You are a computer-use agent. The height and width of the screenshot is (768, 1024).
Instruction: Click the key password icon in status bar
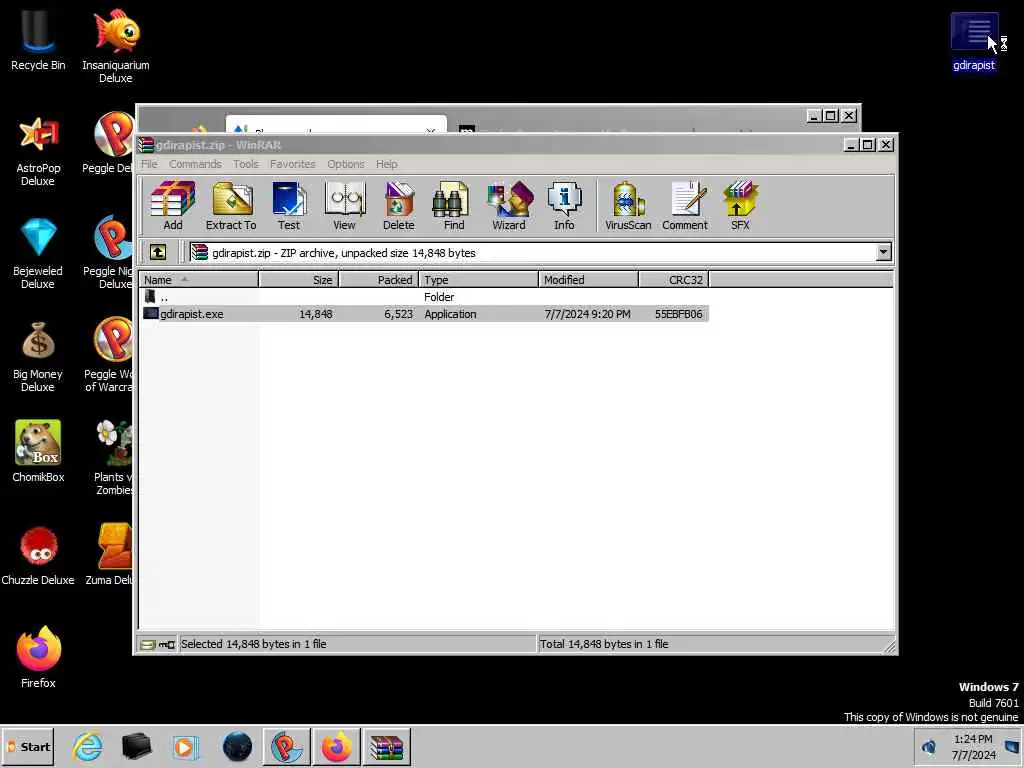[167, 645]
